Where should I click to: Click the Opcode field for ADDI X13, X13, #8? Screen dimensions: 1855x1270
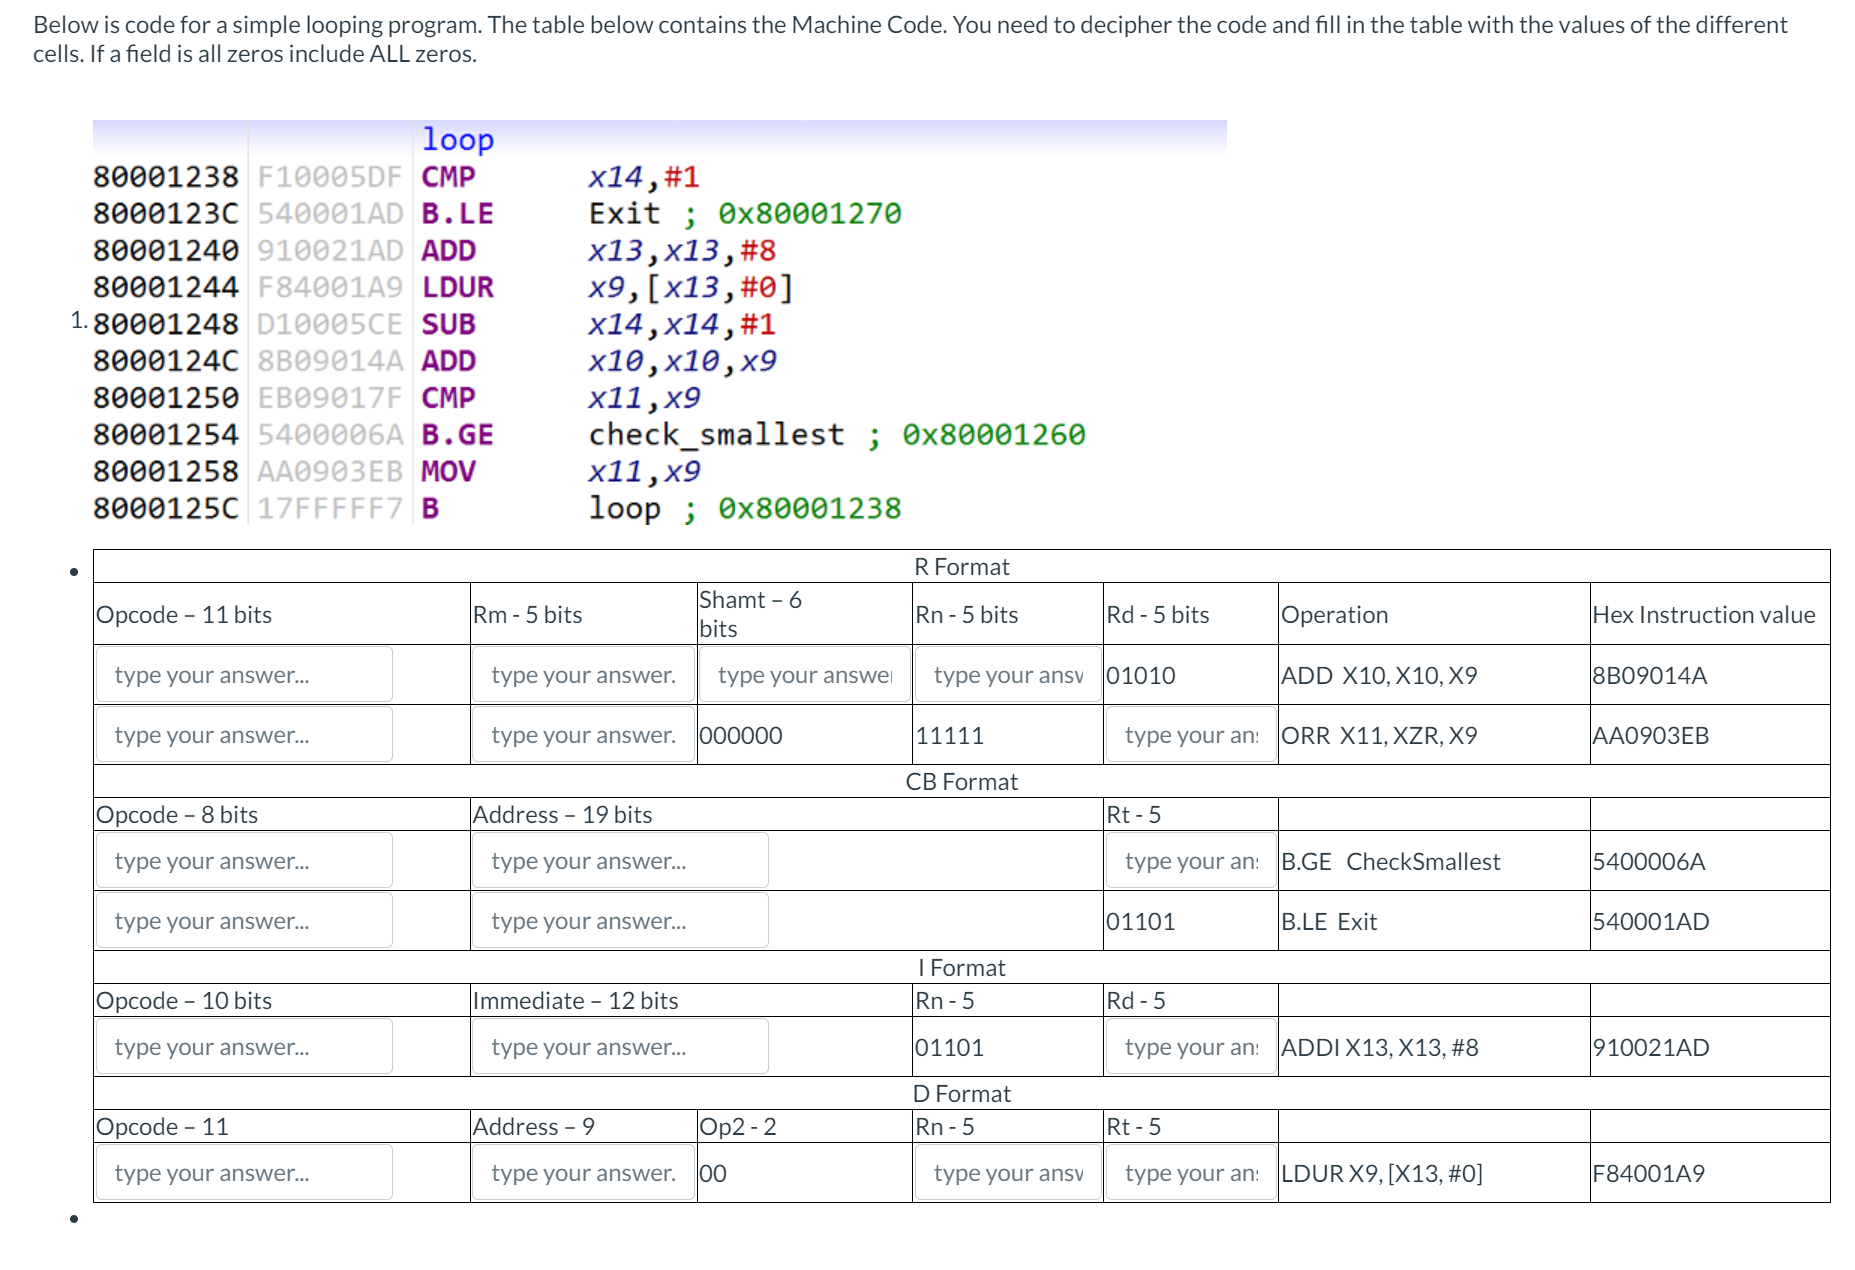(242, 1046)
